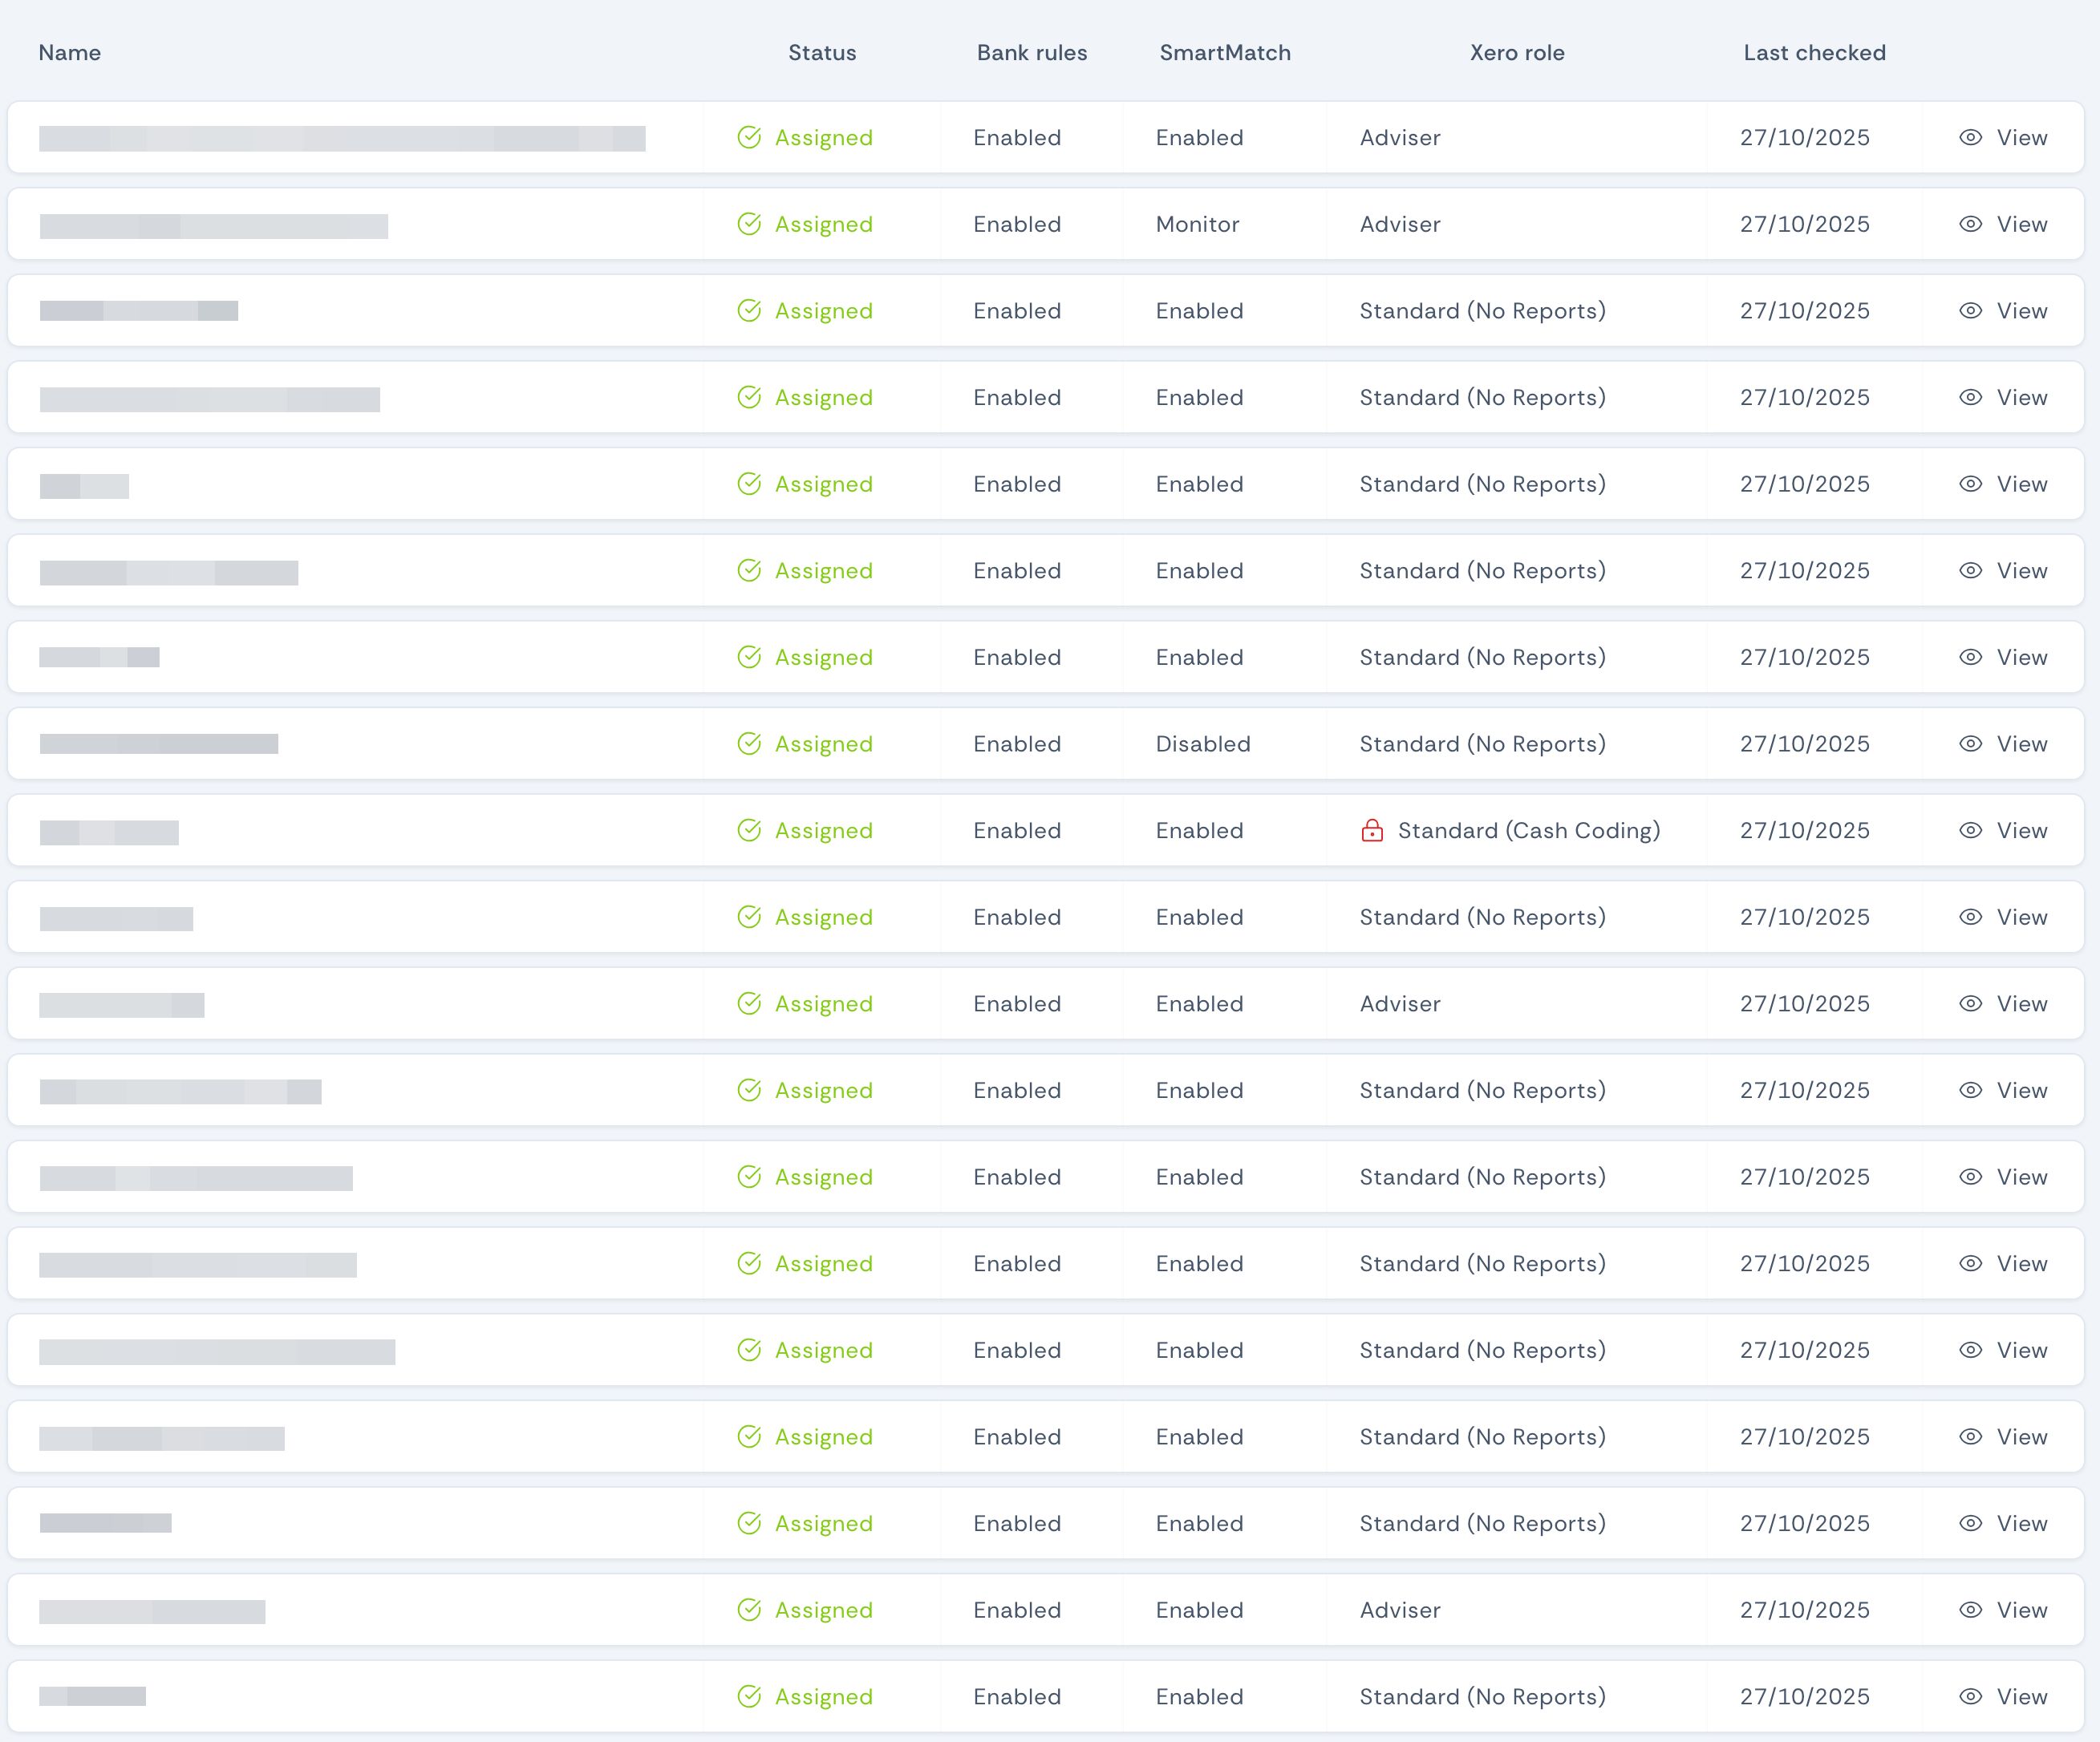Click the green Assigned check icon in first row
2100x1742 pixels.
click(x=750, y=137)
